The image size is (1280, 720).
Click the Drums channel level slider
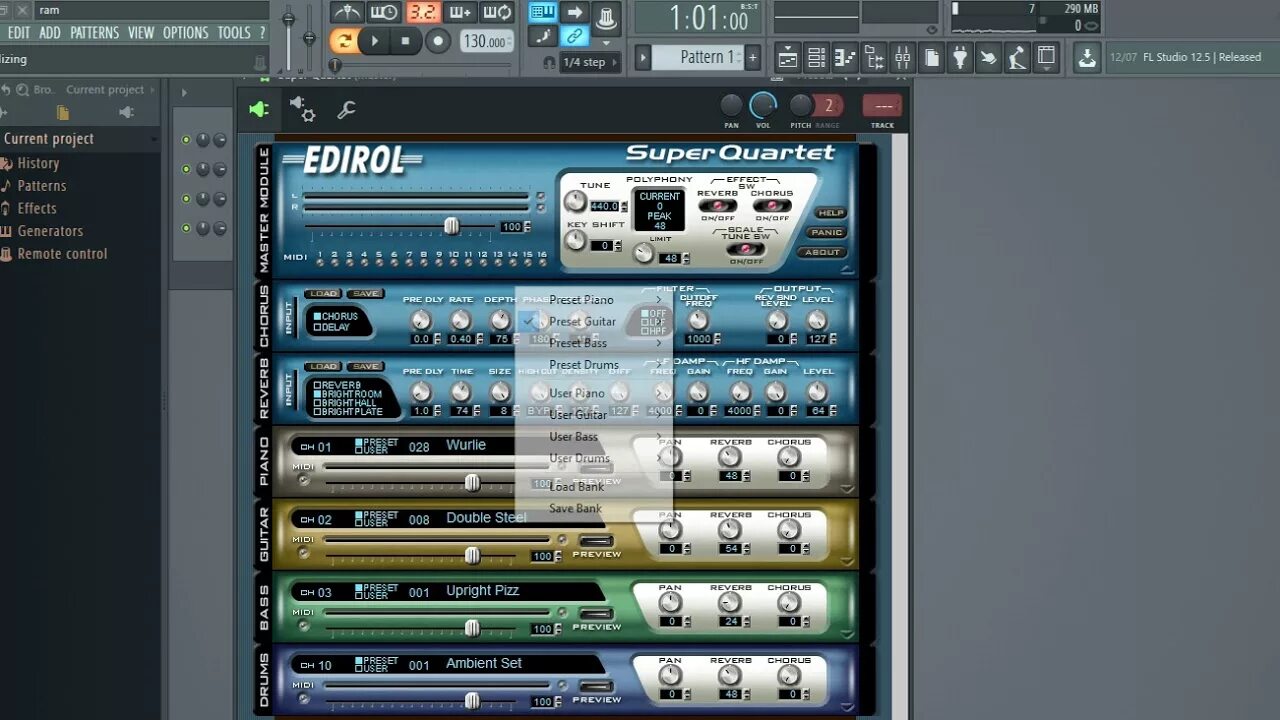click(x=472, y=701)
